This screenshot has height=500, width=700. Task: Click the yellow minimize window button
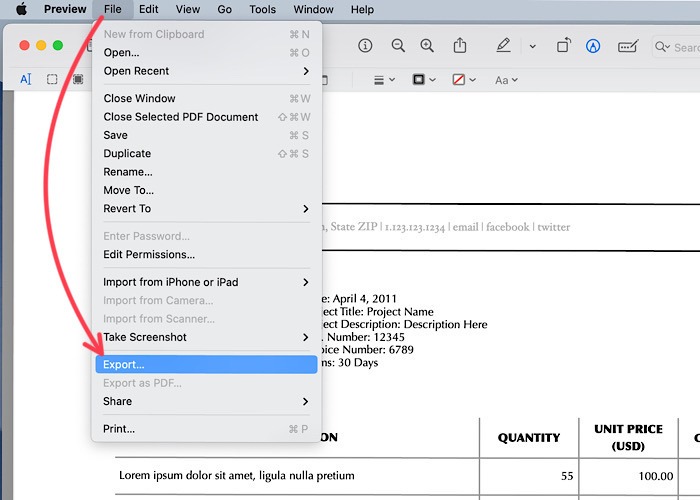[x=41, y=45]
